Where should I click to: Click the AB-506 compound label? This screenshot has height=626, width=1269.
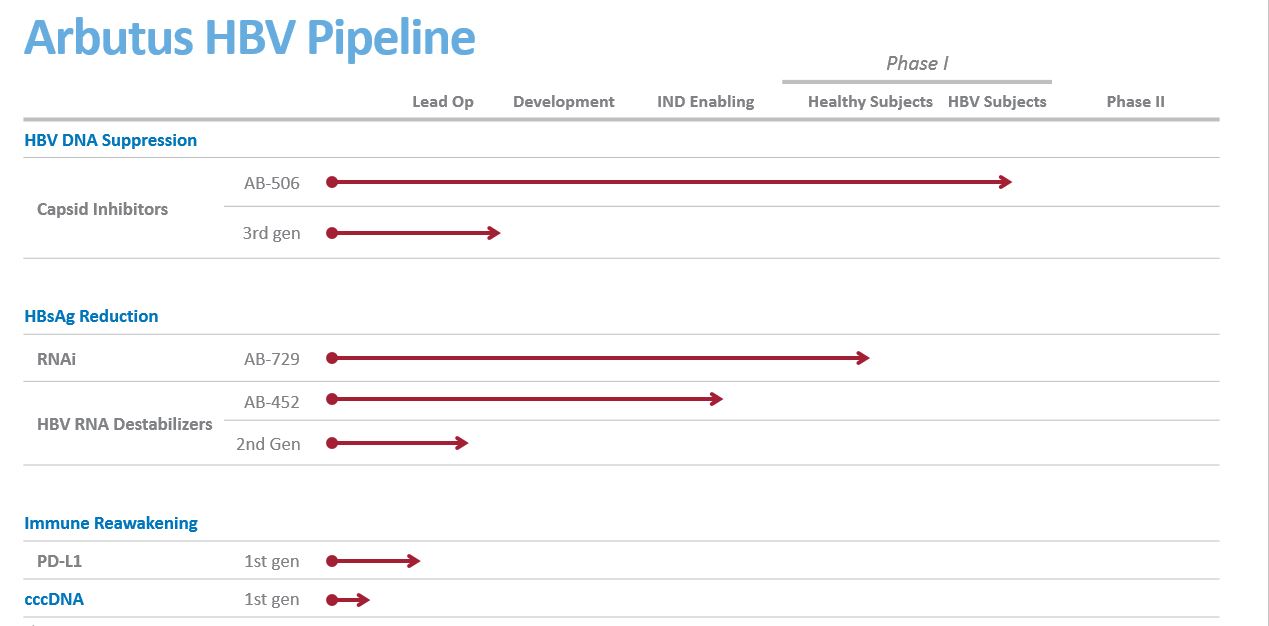[272, 183]
